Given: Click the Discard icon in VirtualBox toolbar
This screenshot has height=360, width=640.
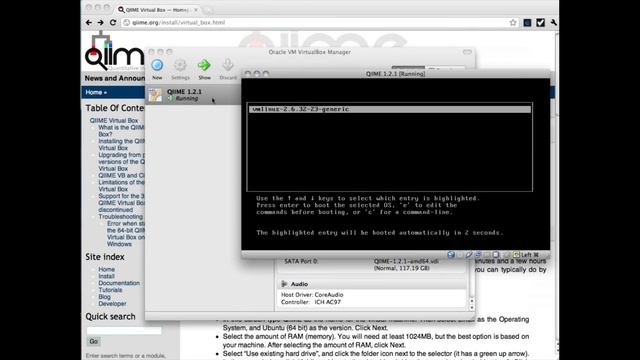Looking at the screenshot, I should point(228,65).
